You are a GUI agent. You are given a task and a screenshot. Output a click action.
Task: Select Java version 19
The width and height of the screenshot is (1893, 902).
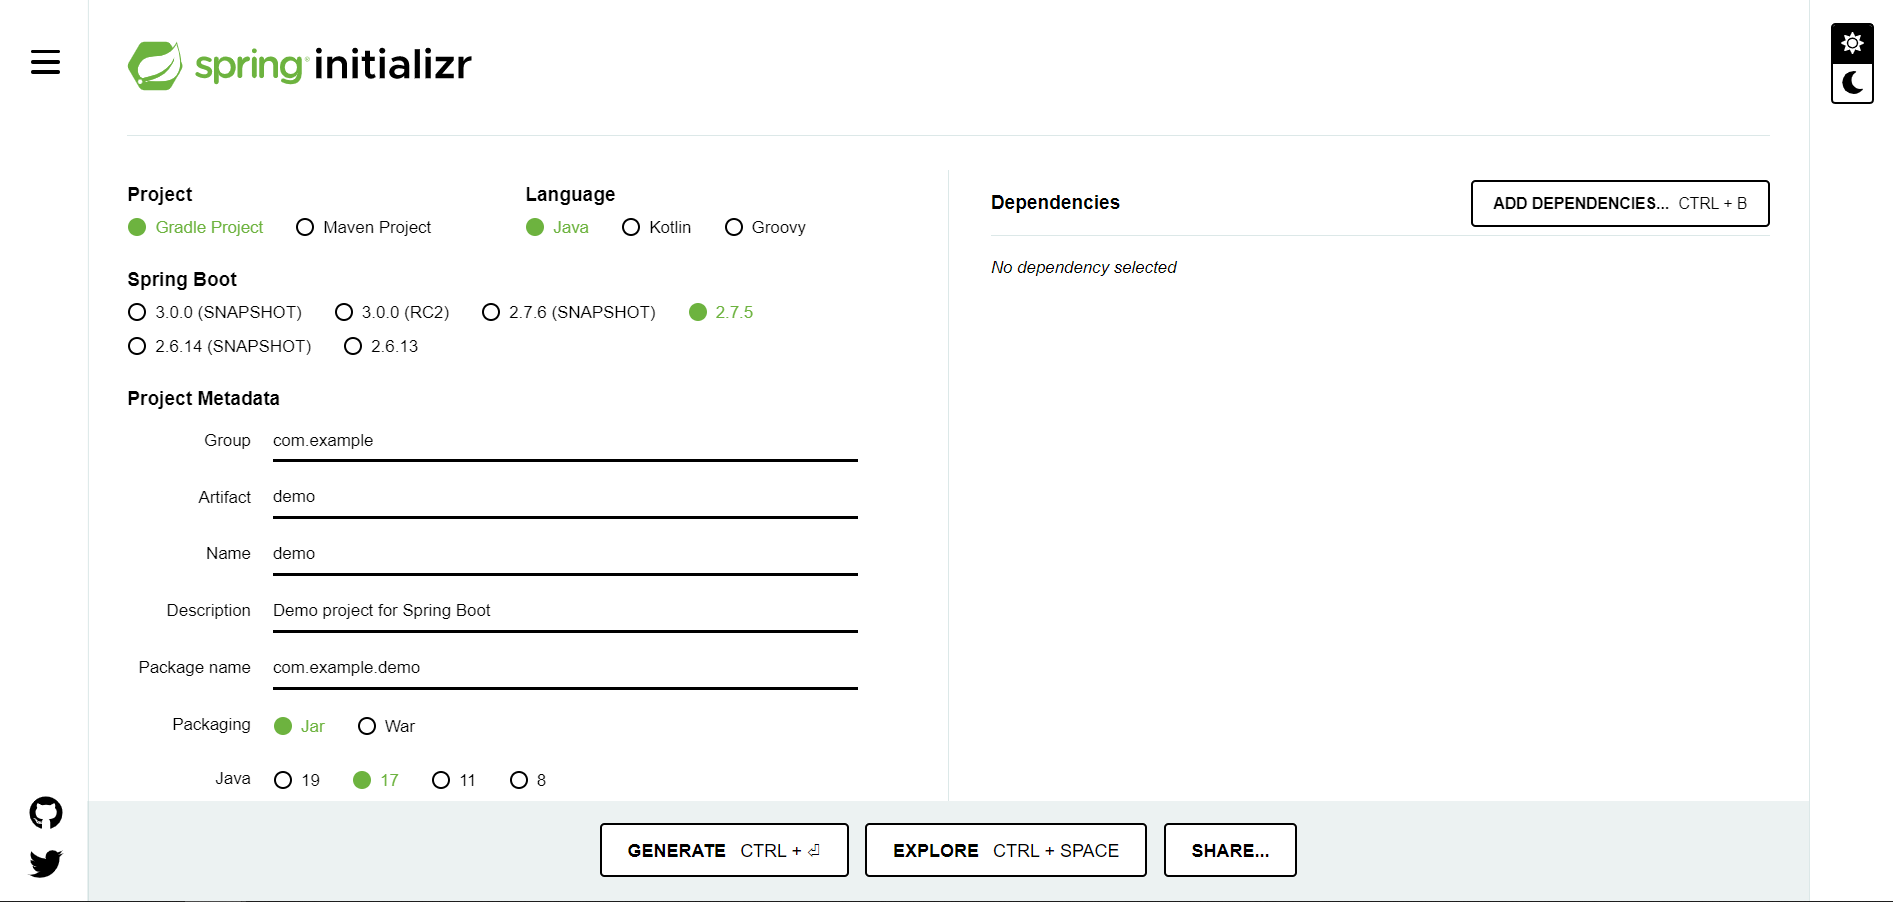pyautogui.click(x=297, y=780)
